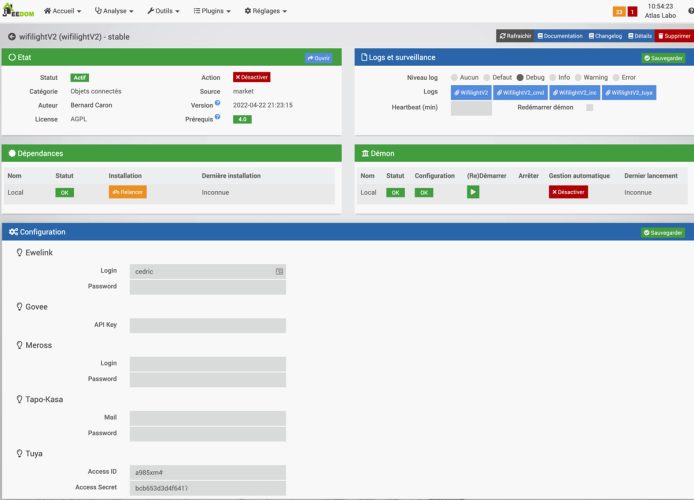Click the clock showing 10:54:23
Image resolution: width=694 pixels, height=500 pixels.
[x=660, y=6]
